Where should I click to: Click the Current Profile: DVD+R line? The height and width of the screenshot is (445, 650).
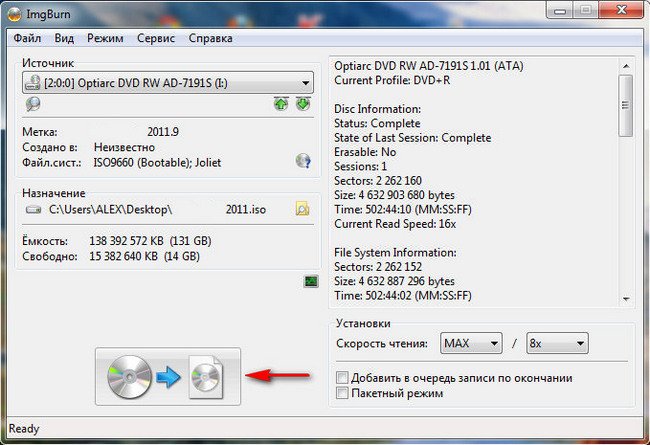[392, 80]
